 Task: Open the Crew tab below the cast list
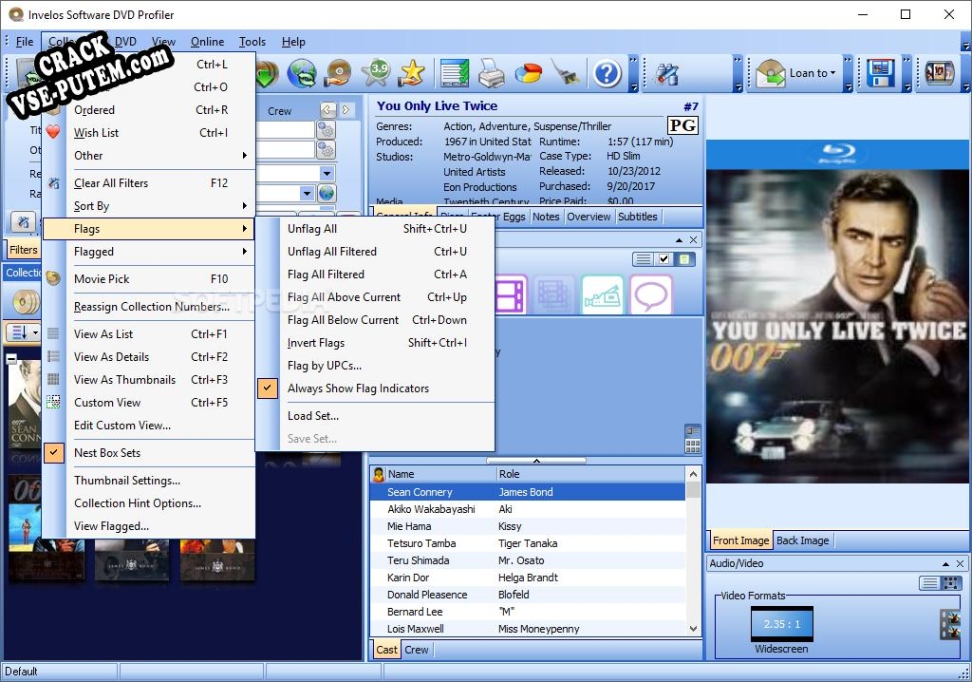coord(417,650)
